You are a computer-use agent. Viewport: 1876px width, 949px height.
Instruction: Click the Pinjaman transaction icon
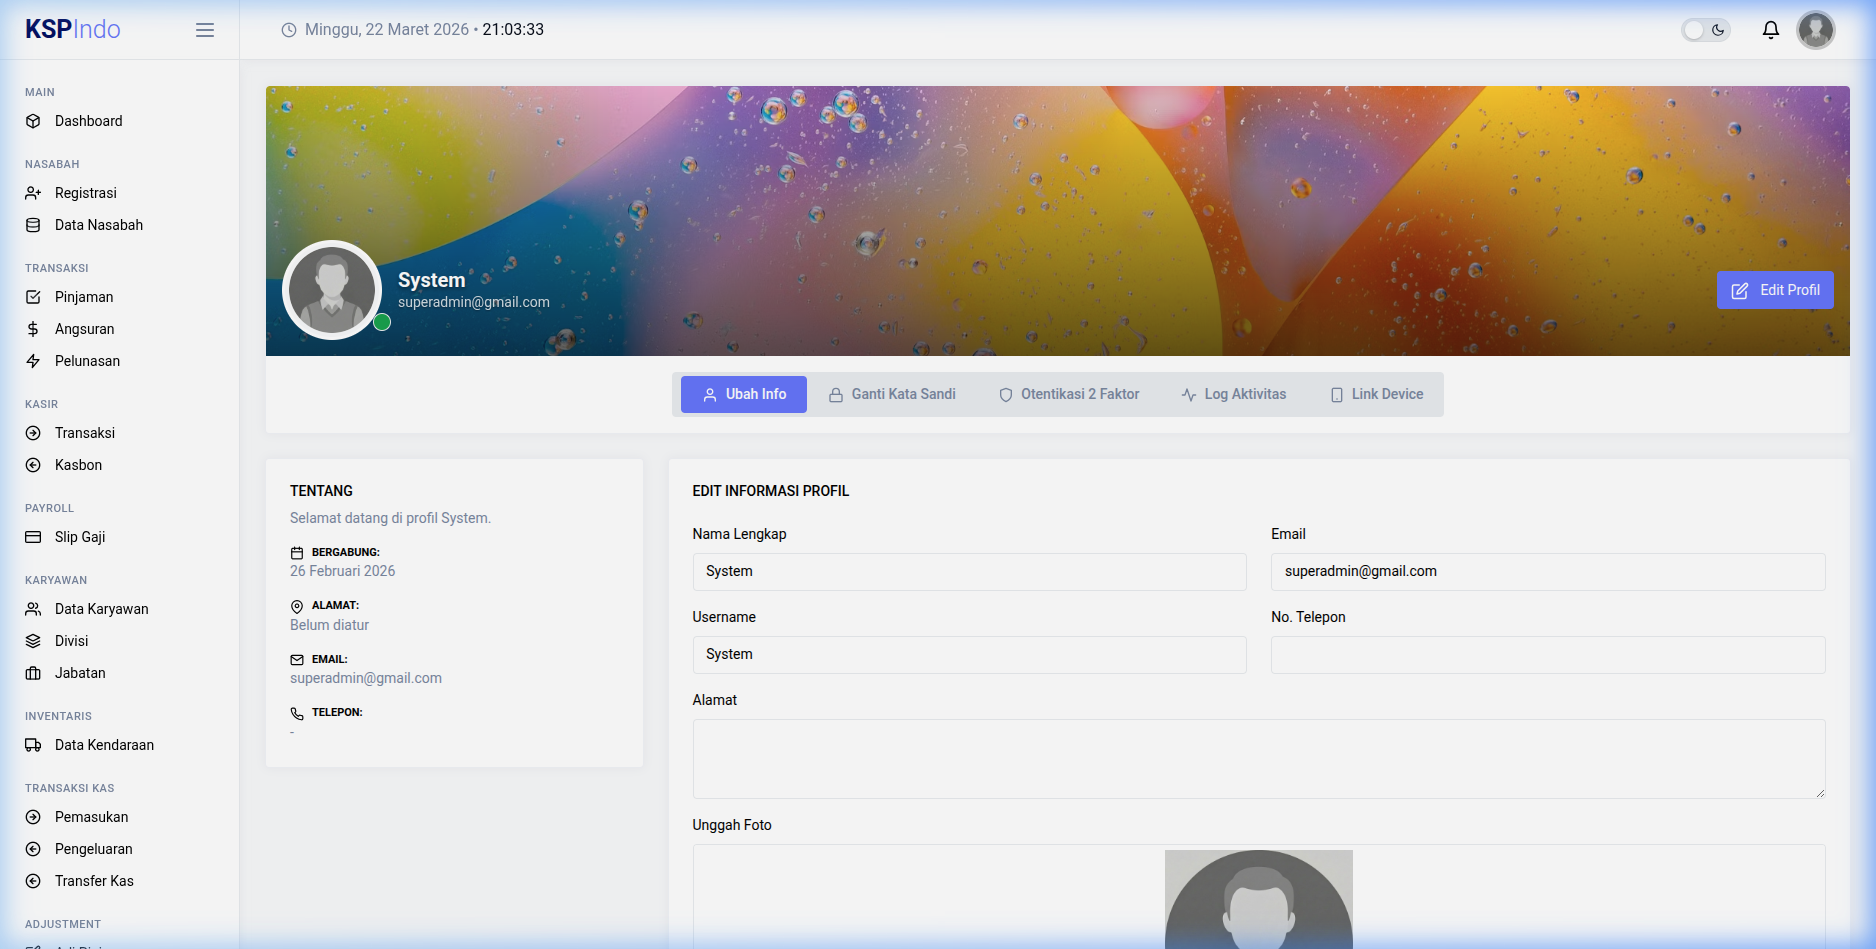(33, 297)
